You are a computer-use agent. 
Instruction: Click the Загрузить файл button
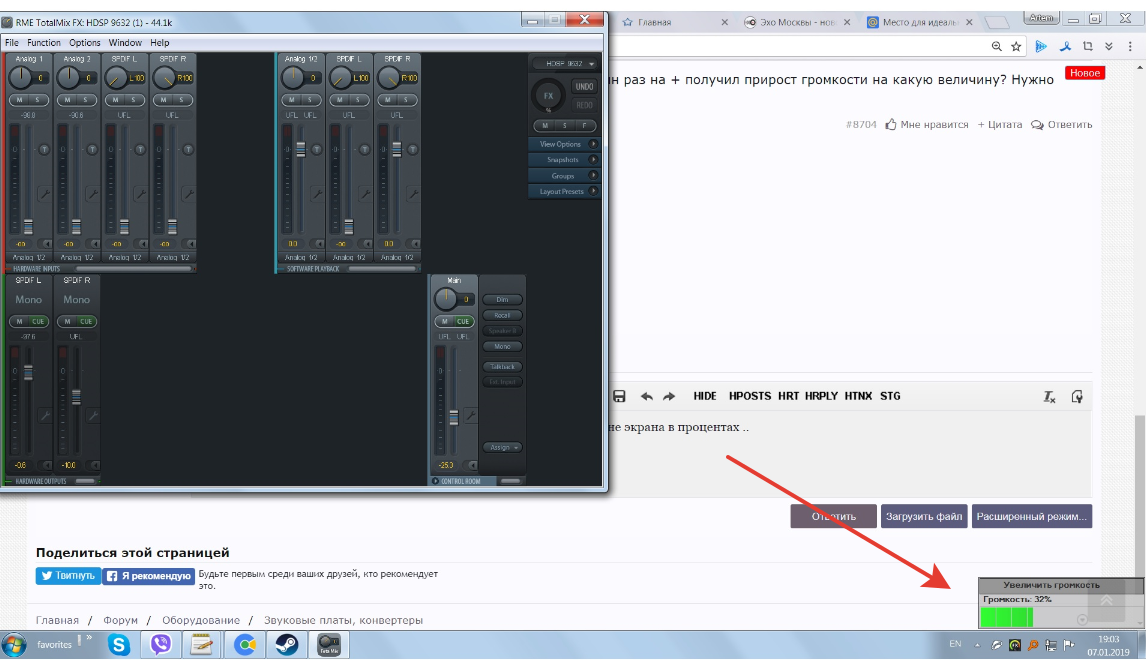pos(924,516)
